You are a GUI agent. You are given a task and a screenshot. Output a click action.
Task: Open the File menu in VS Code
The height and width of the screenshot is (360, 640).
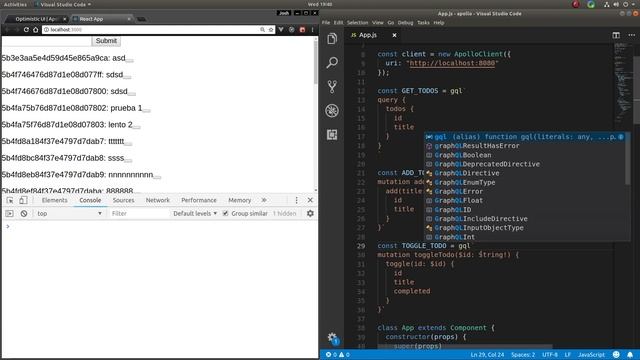click(326, 23)
